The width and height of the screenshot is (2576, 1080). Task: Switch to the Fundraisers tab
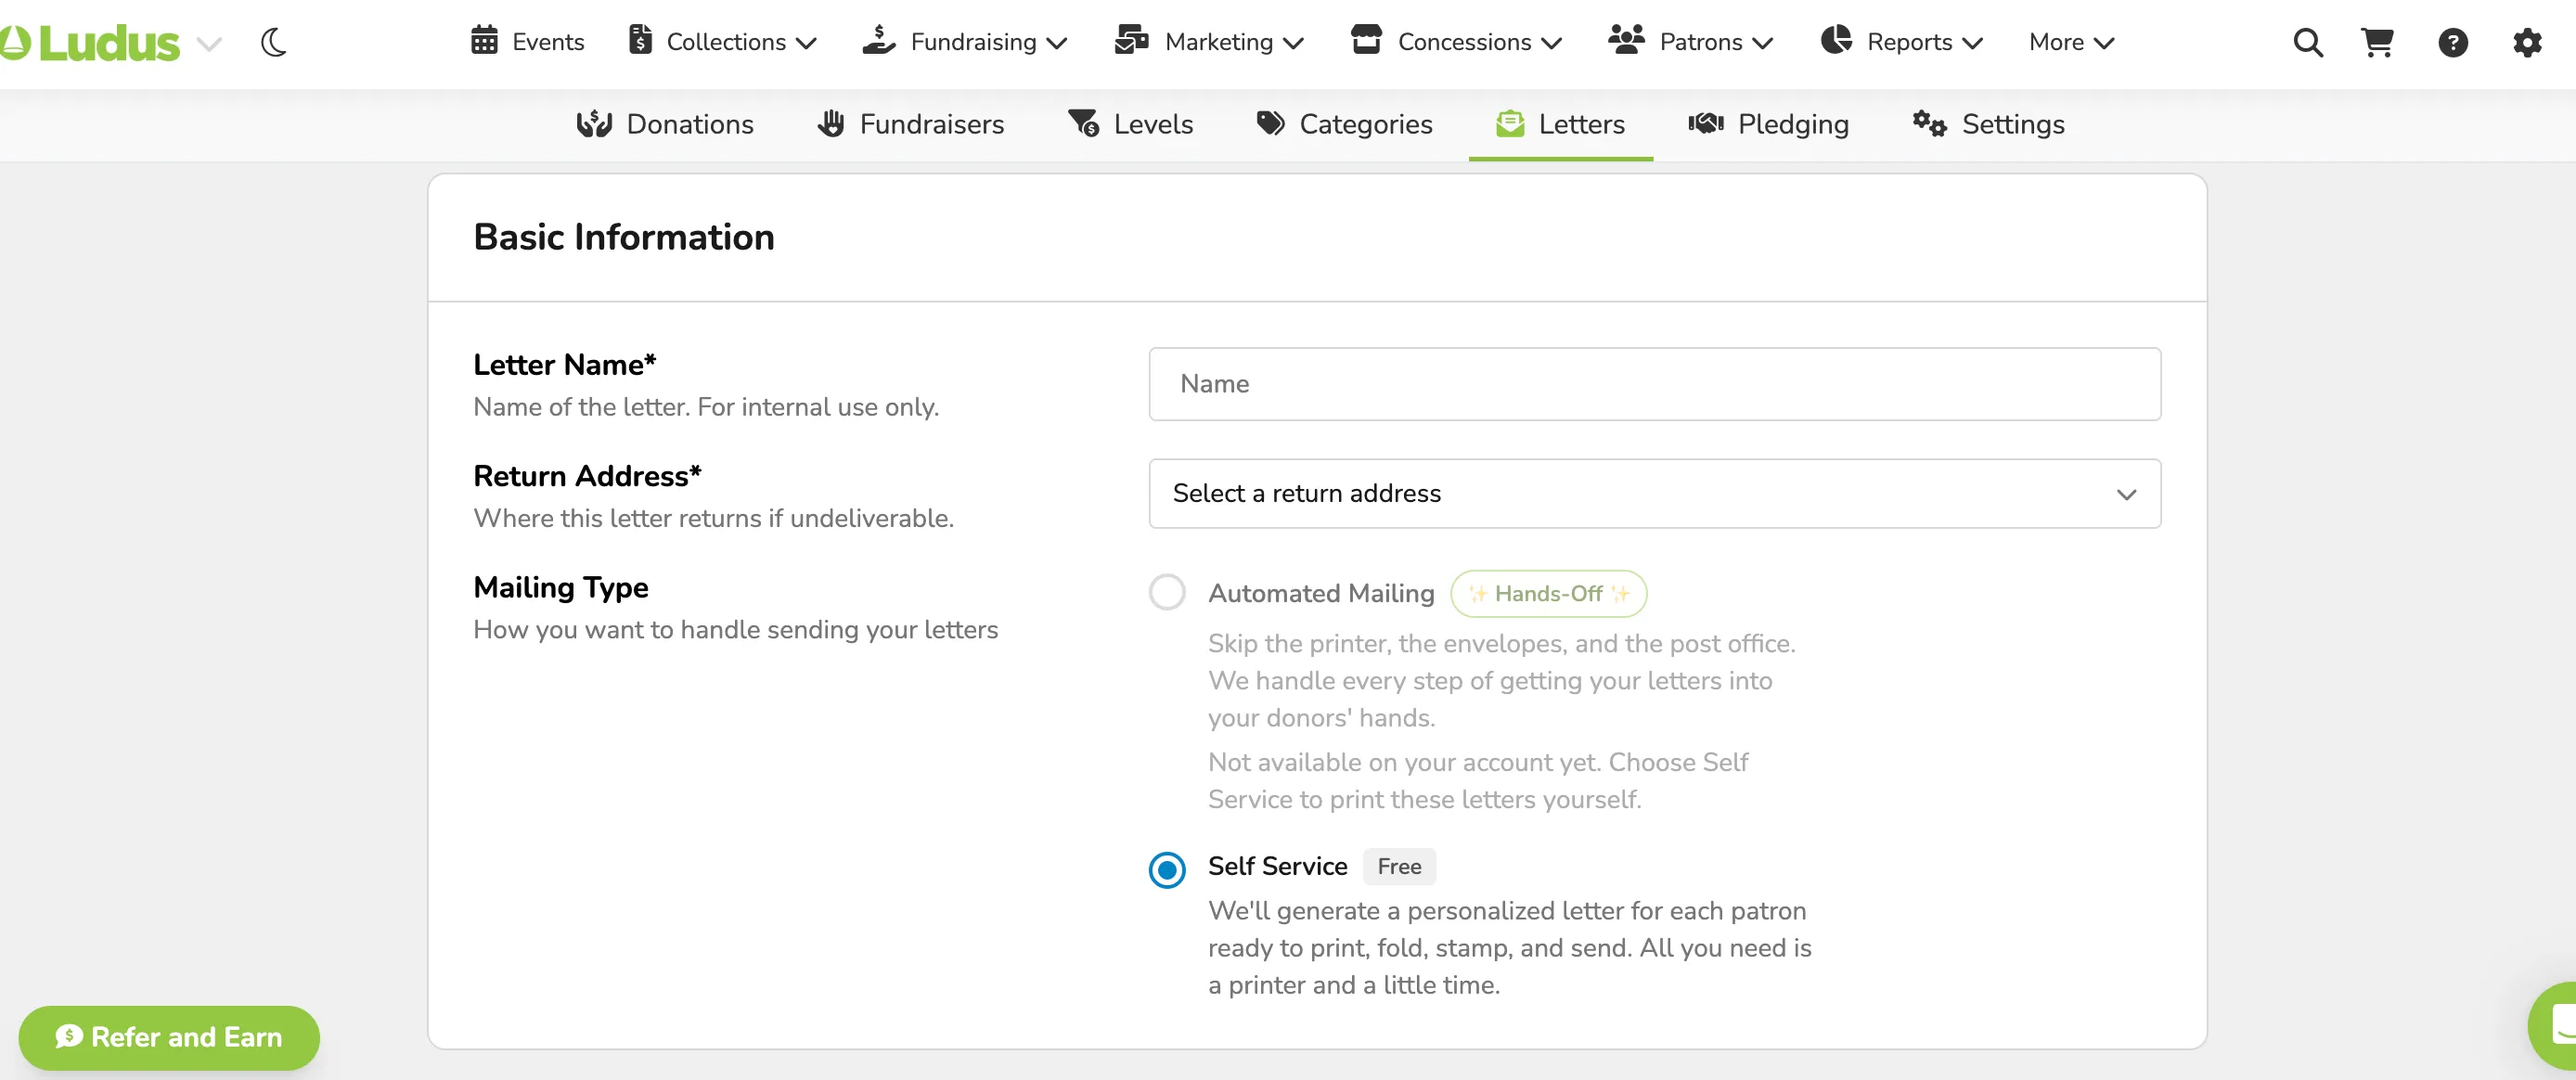click(x=911, y=124)
